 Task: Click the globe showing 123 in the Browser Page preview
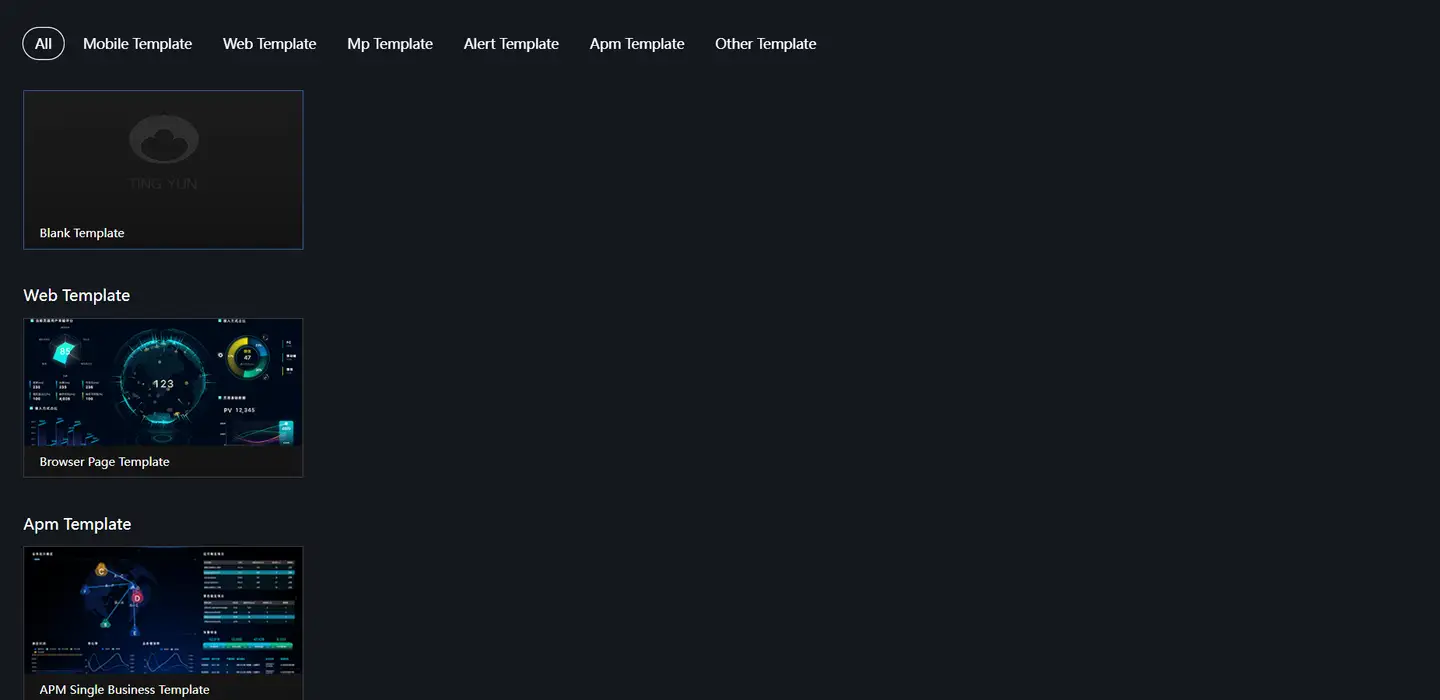coord(163,382)
